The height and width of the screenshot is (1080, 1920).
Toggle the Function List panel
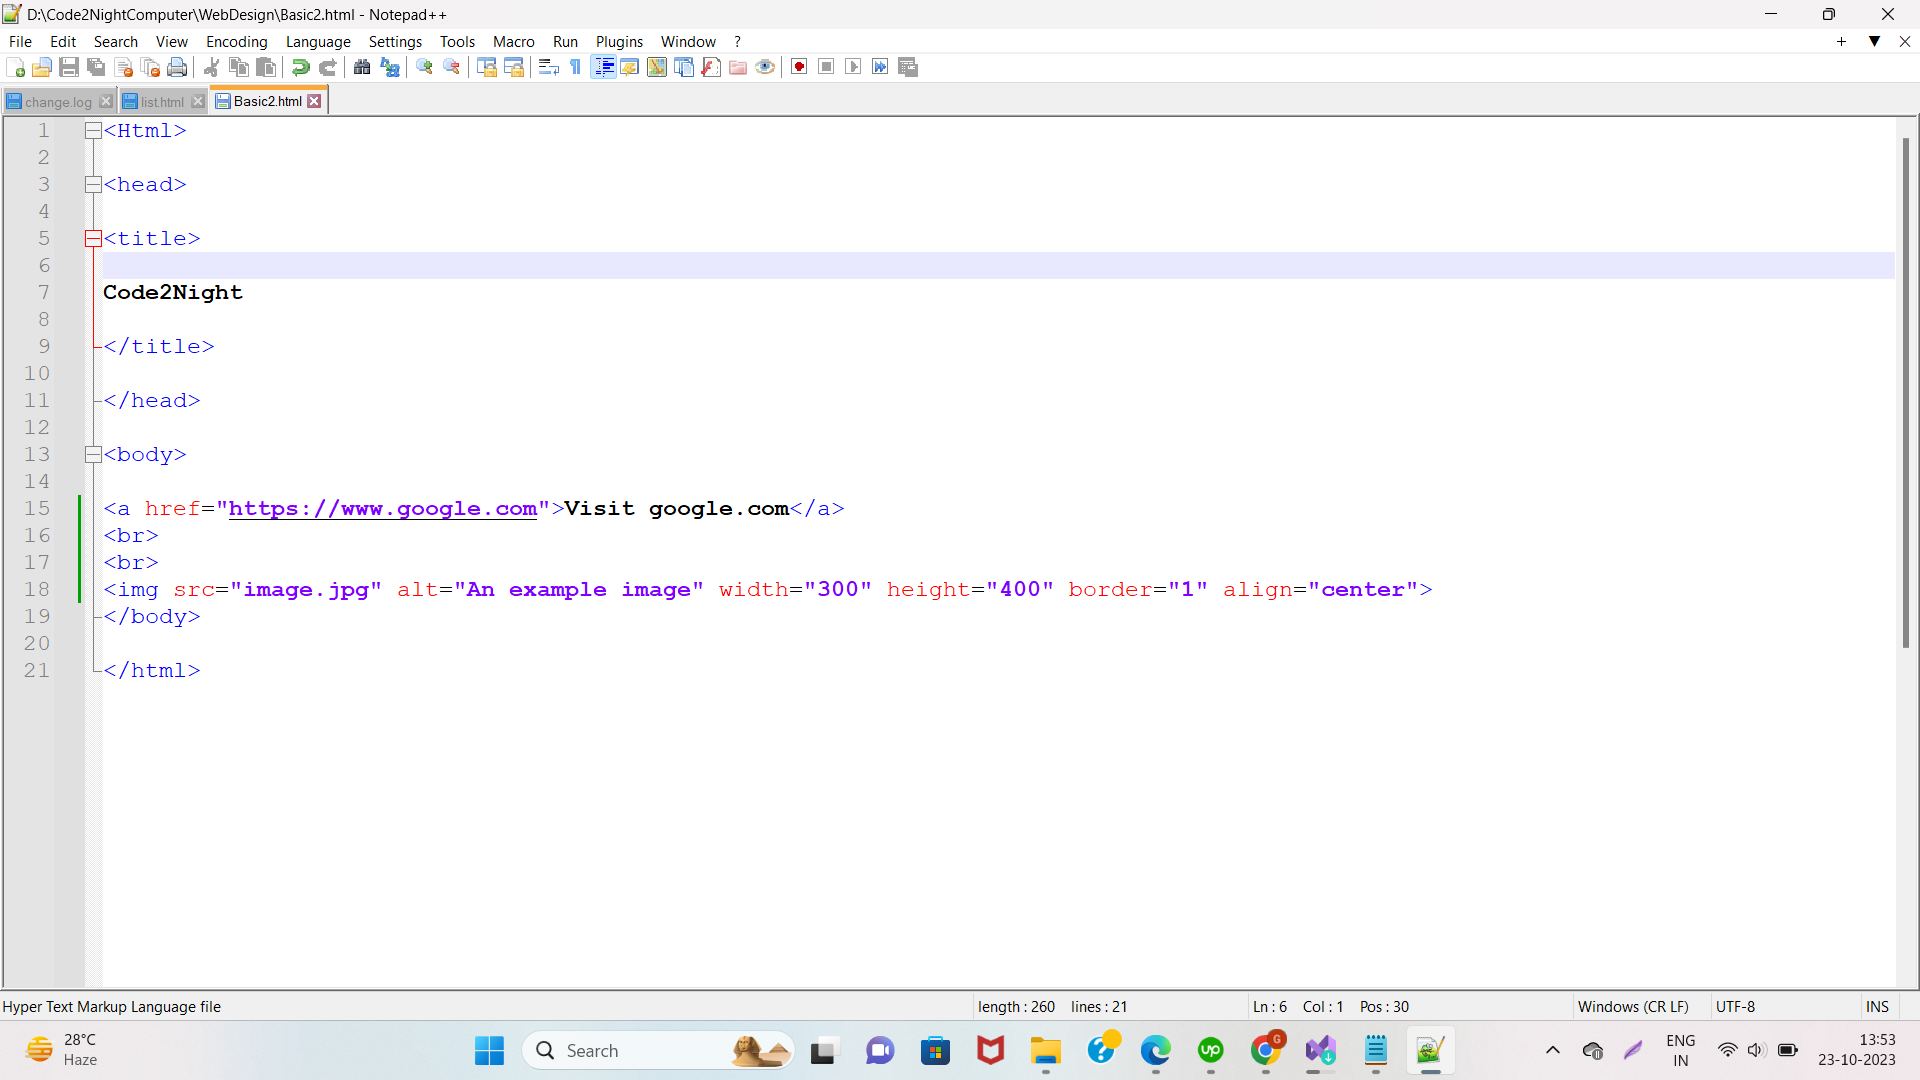tap(711, 67)
